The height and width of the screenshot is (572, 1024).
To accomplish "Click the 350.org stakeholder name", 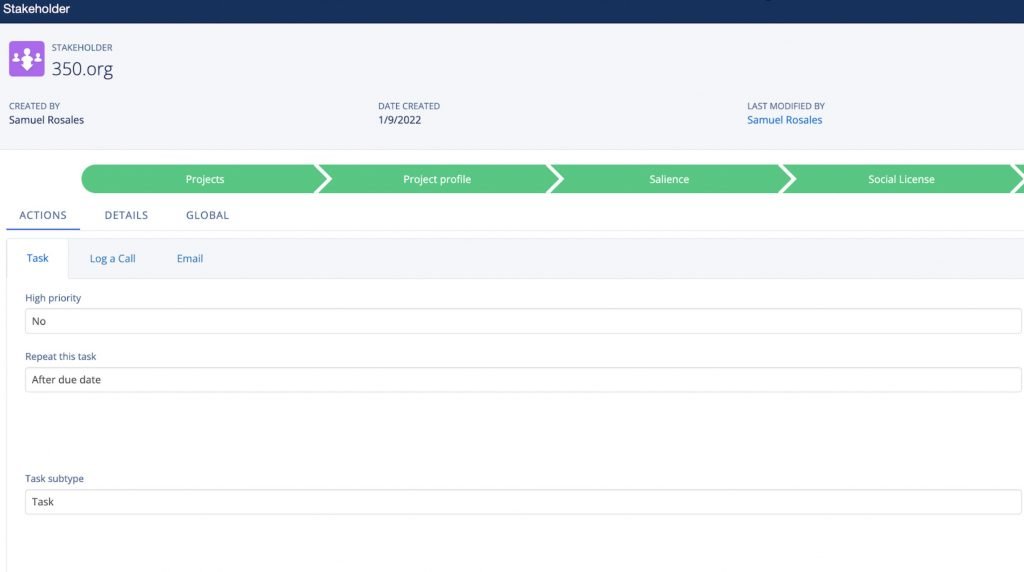I will coord(82,69).
